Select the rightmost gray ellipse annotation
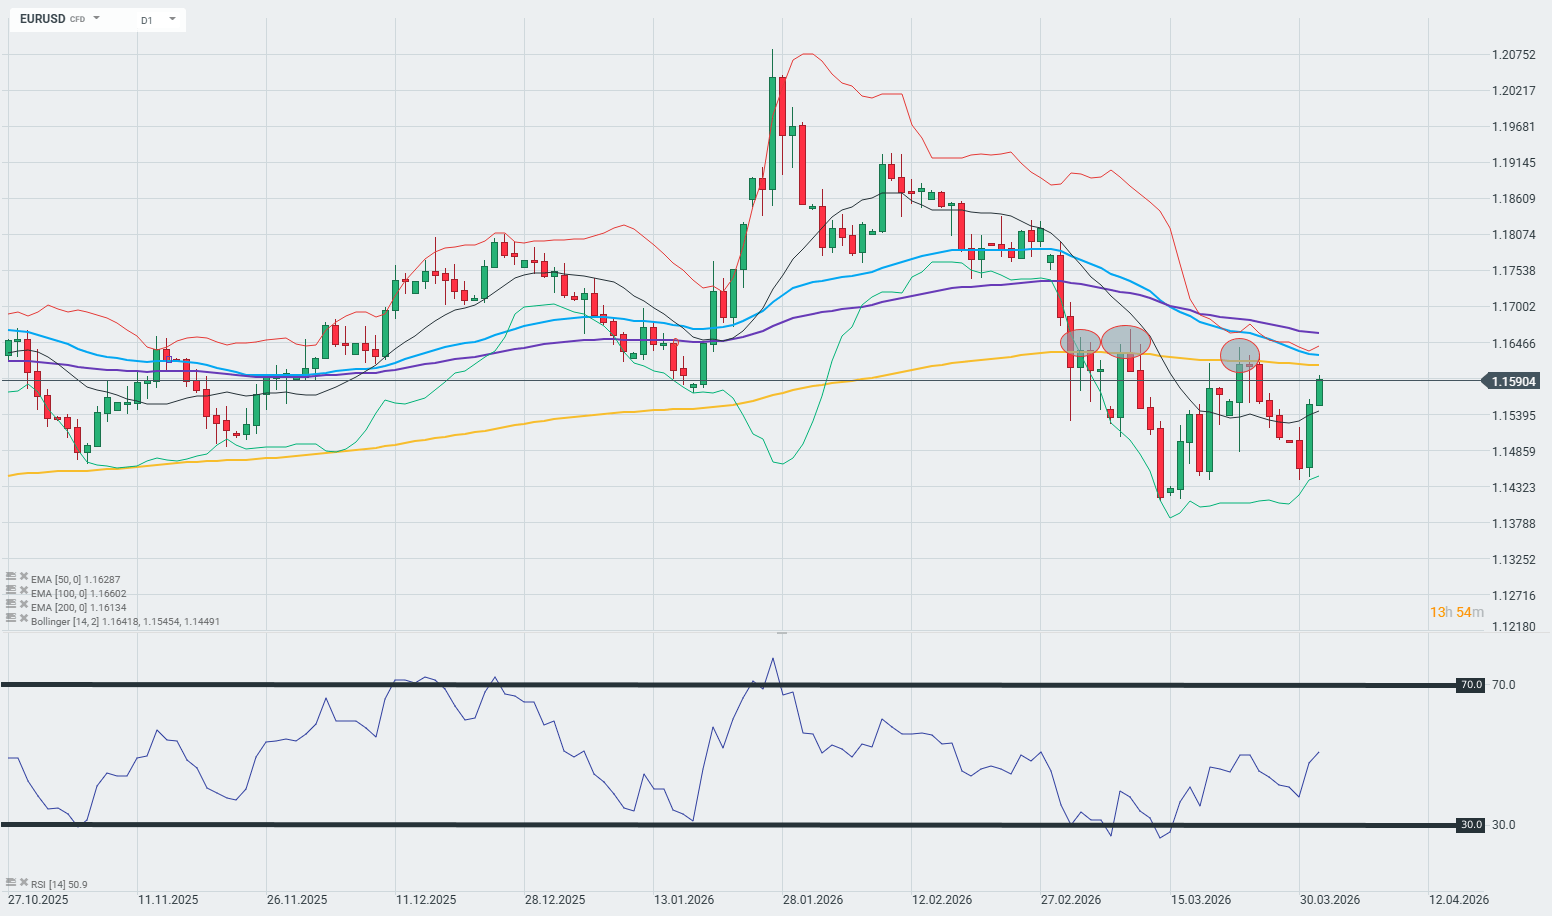This screenshot has height=916, width=1552. (1239, 355)
